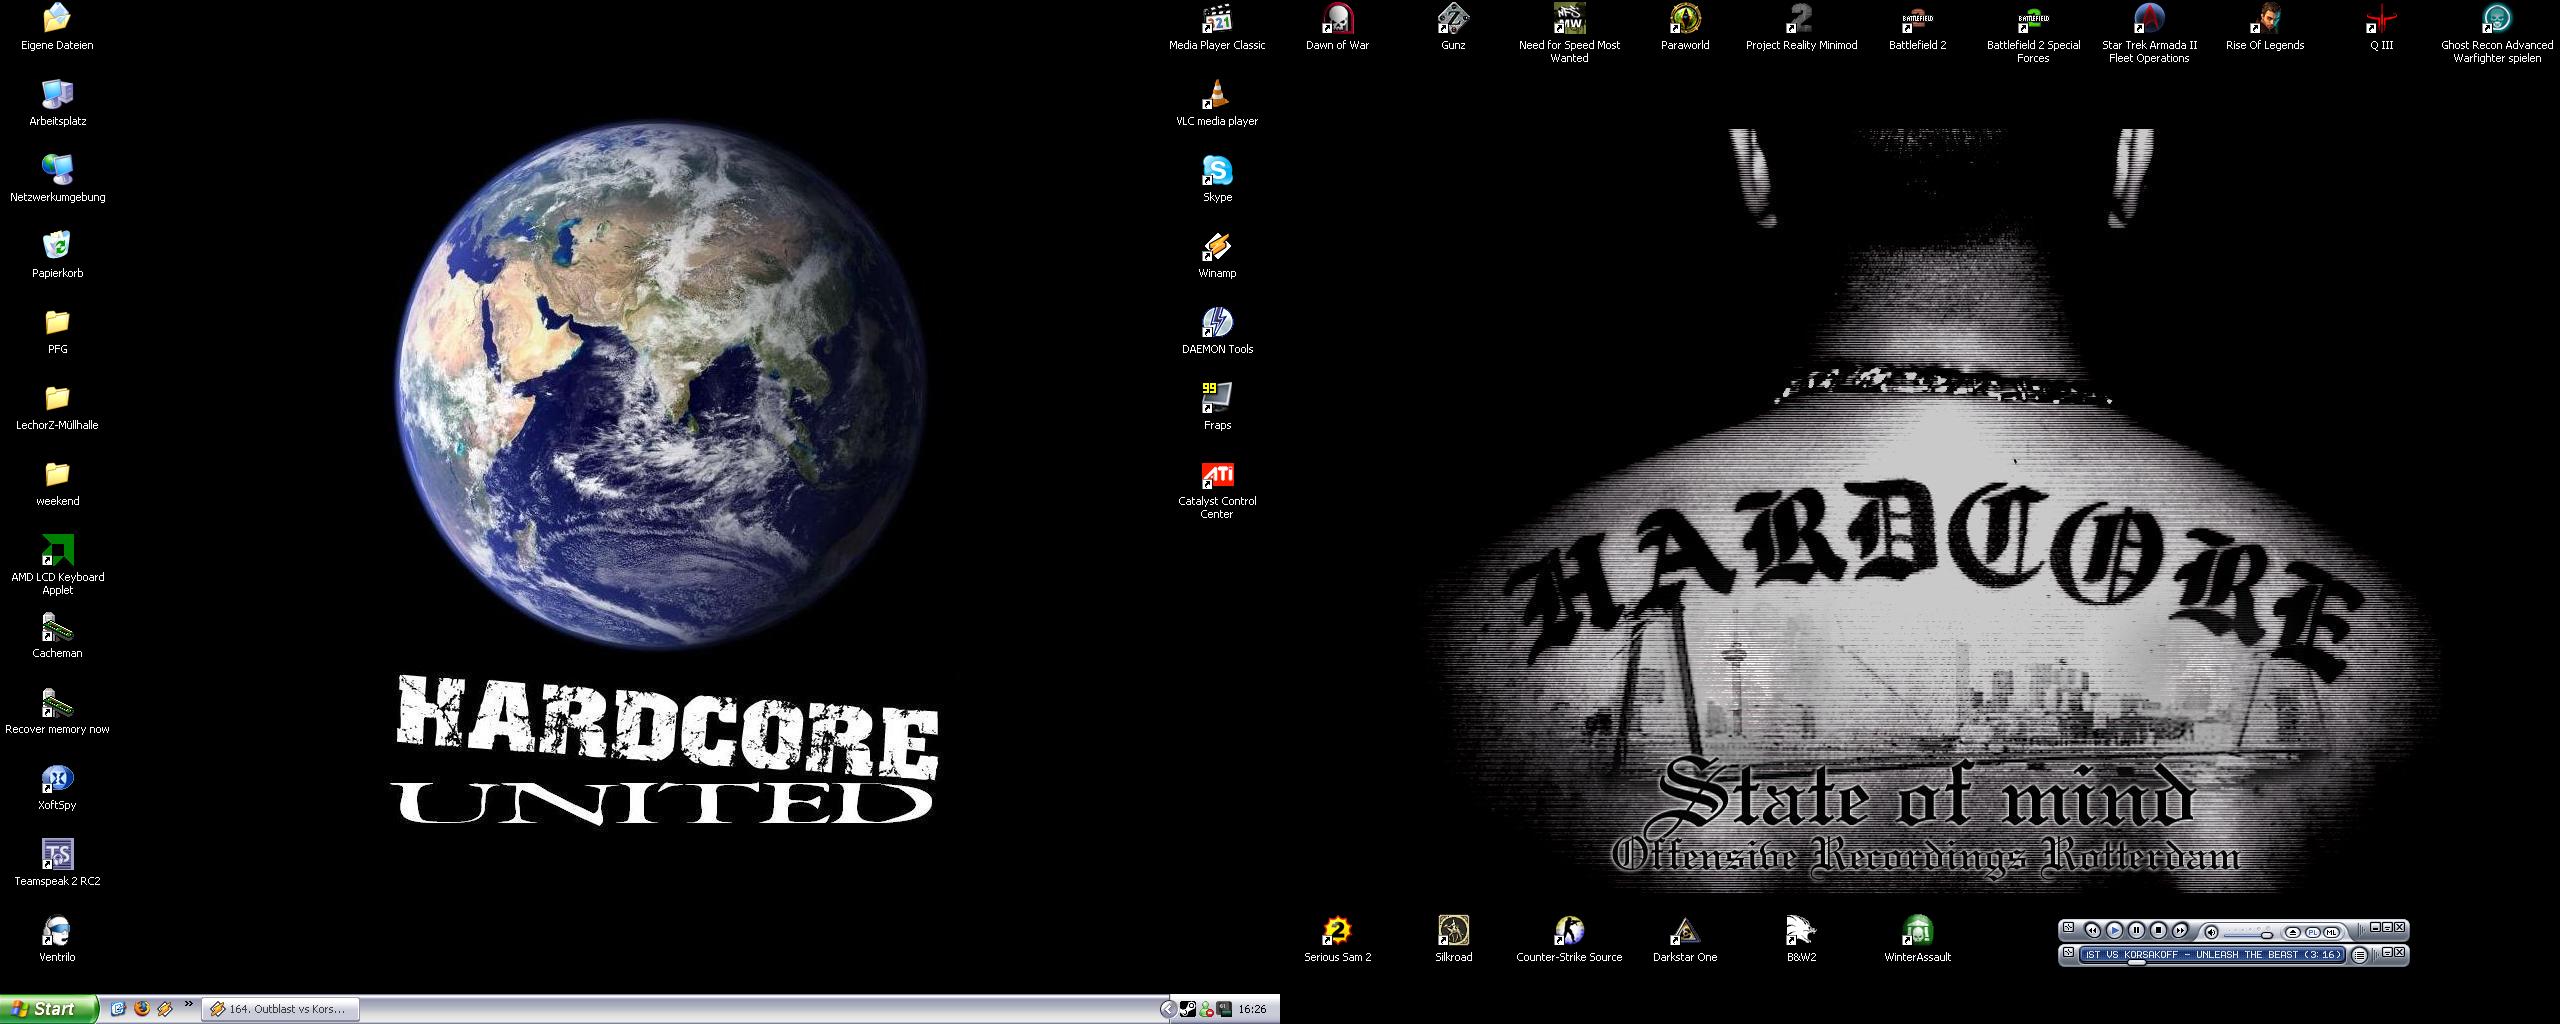The height and width of the screenshot is (1024, 2560).
Task: Select the Darkstar One shortcut
Action: pos(1685,939)
